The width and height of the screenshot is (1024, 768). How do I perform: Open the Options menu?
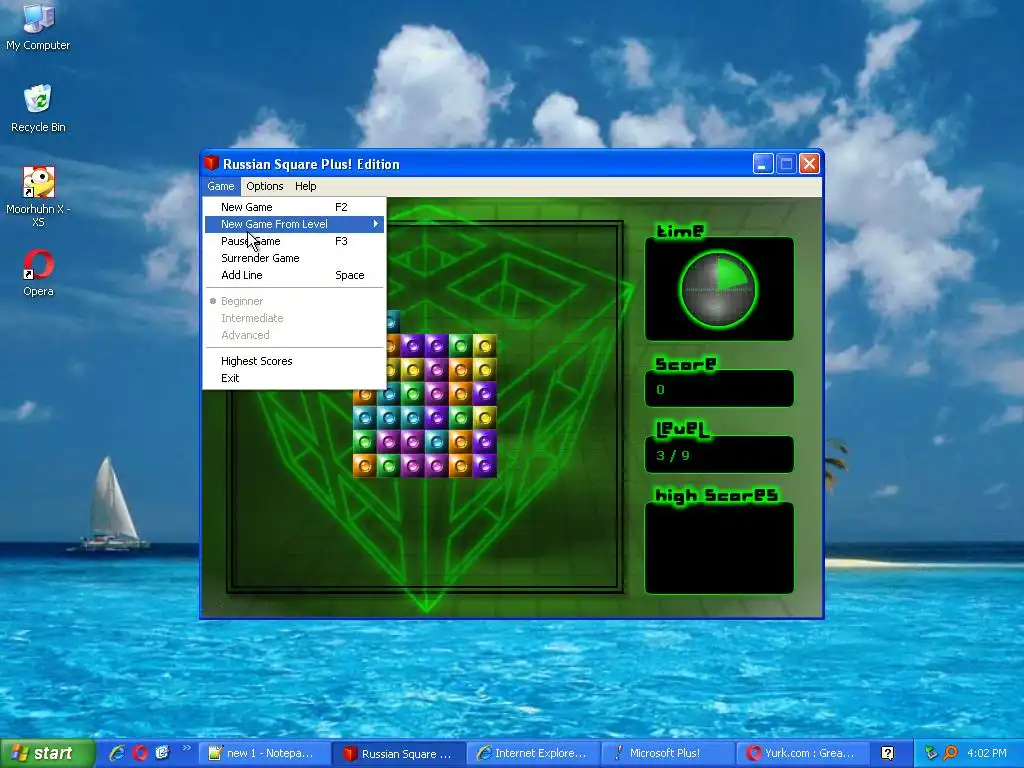(x=264, y=186)
